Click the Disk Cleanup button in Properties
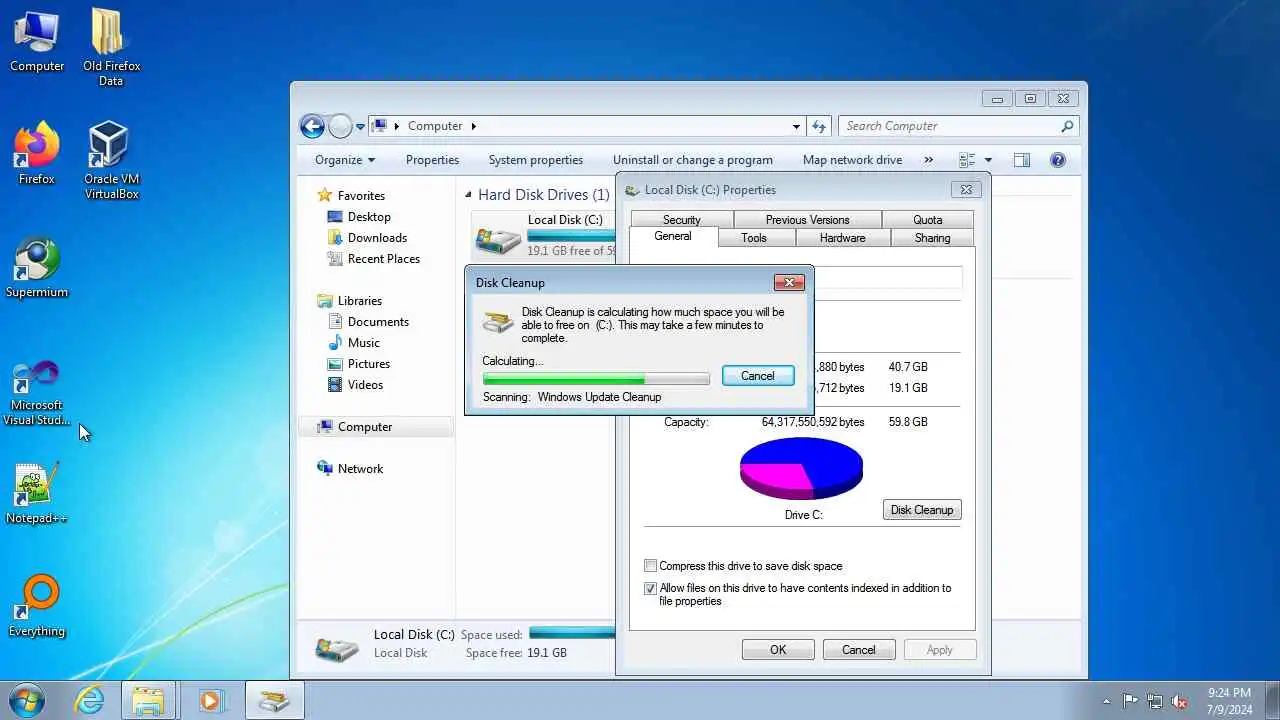1280x720 pixels. [x=922, y=510]
